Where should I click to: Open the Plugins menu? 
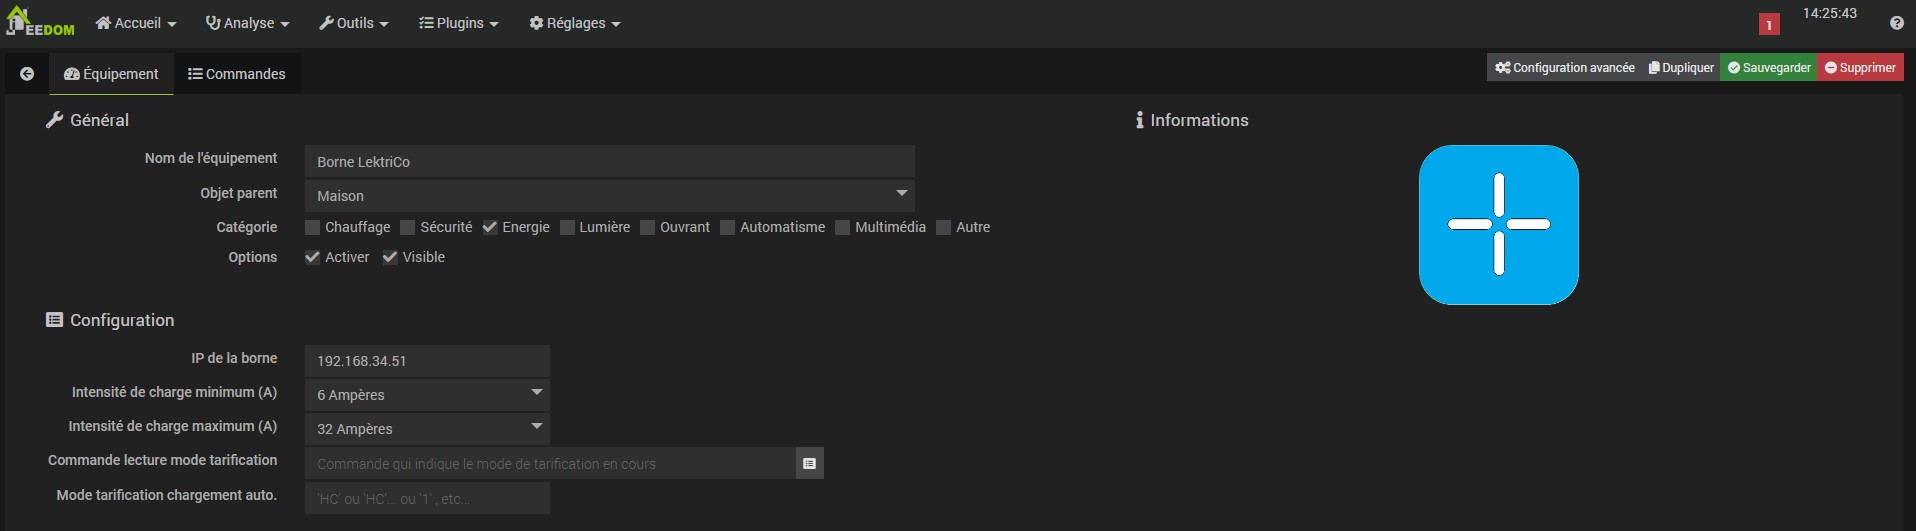point(458,23)
